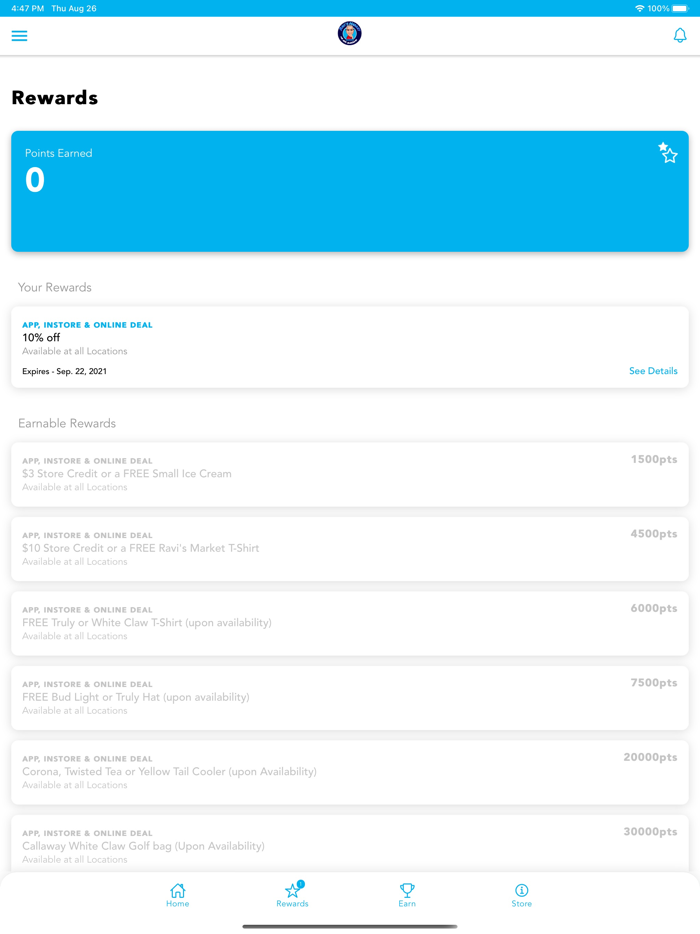The height and width of the screenshot is (934, 700).
Task: Open the Store info tab
Action: pyautogui.click(x=521, y=895)
